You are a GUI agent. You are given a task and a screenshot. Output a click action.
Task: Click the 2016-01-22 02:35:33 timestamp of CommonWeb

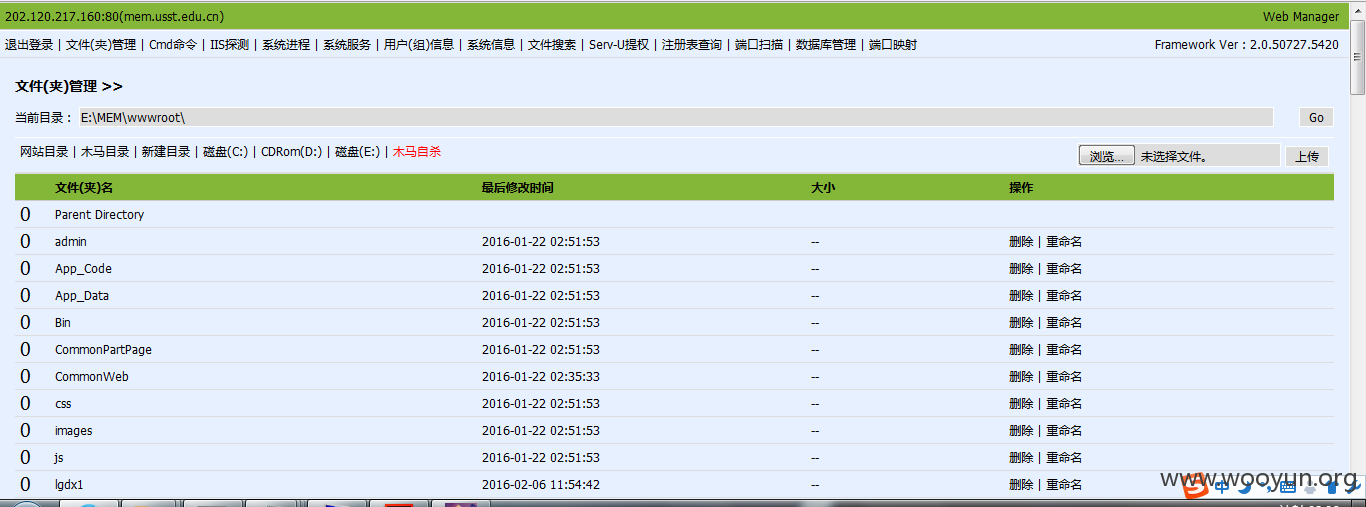point(541,377)
